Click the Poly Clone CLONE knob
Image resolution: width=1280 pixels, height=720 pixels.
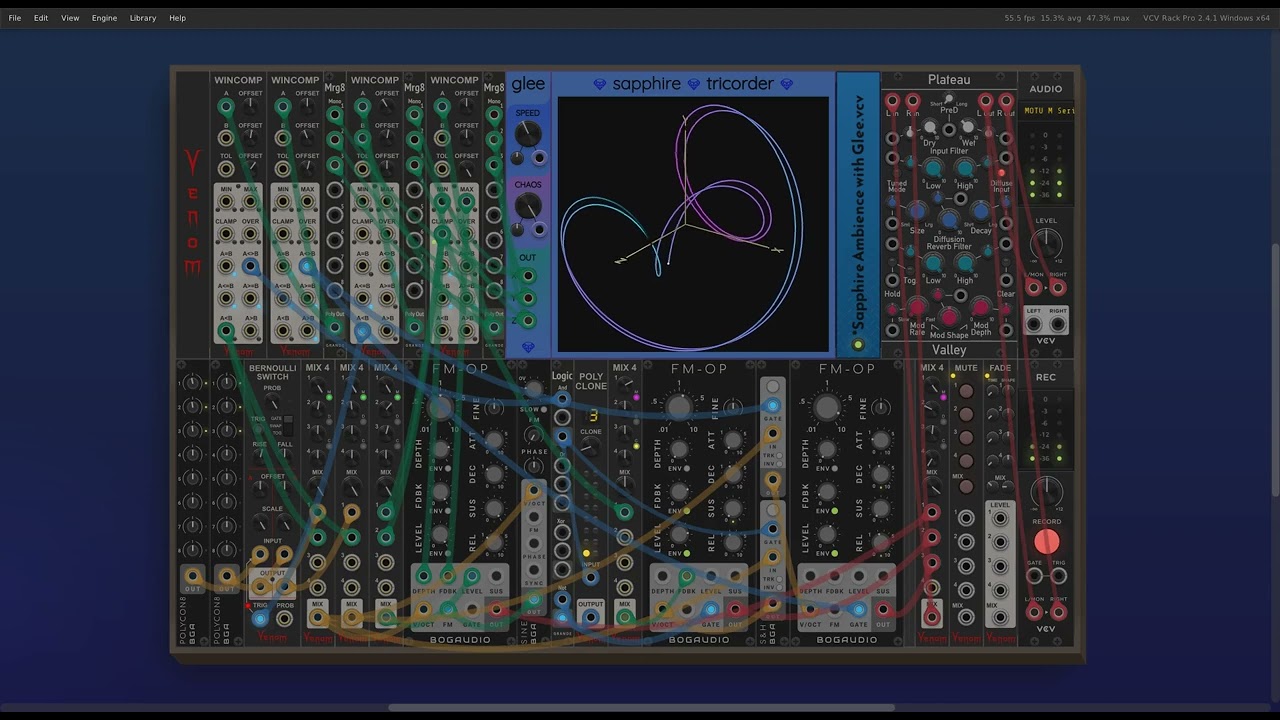coord(591,447)
